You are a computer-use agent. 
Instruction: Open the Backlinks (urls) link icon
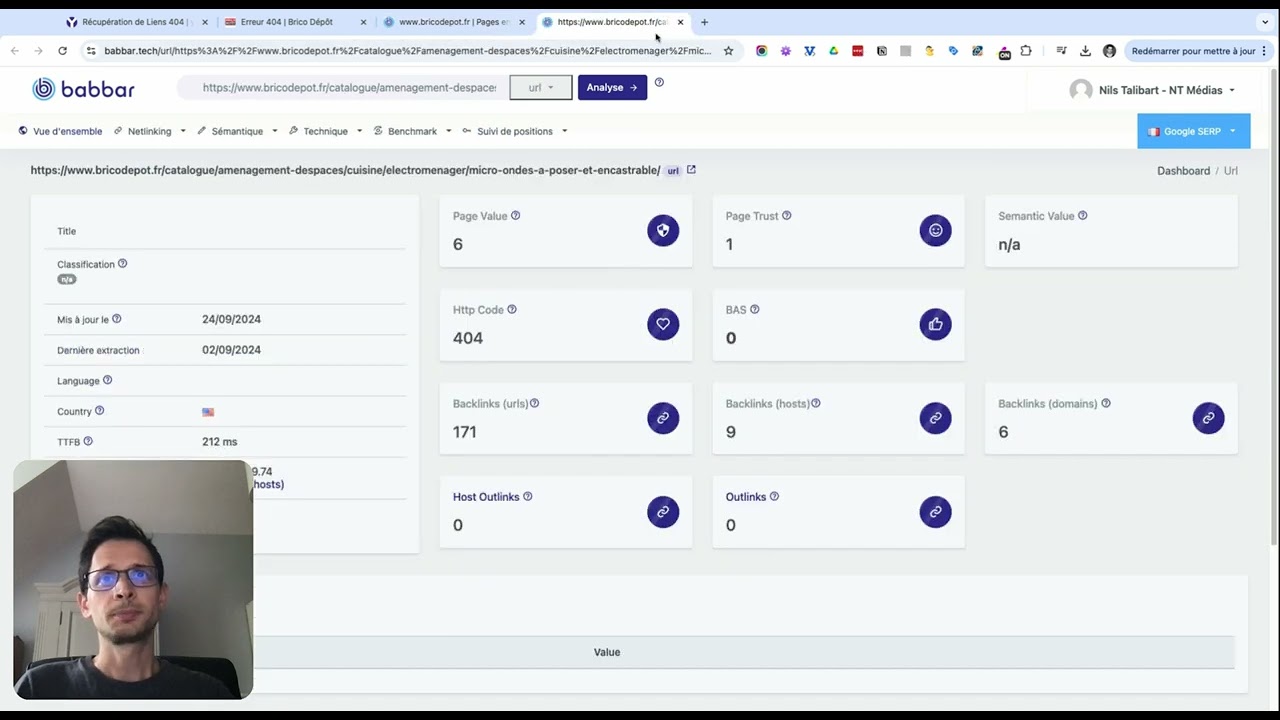point(663,418)
